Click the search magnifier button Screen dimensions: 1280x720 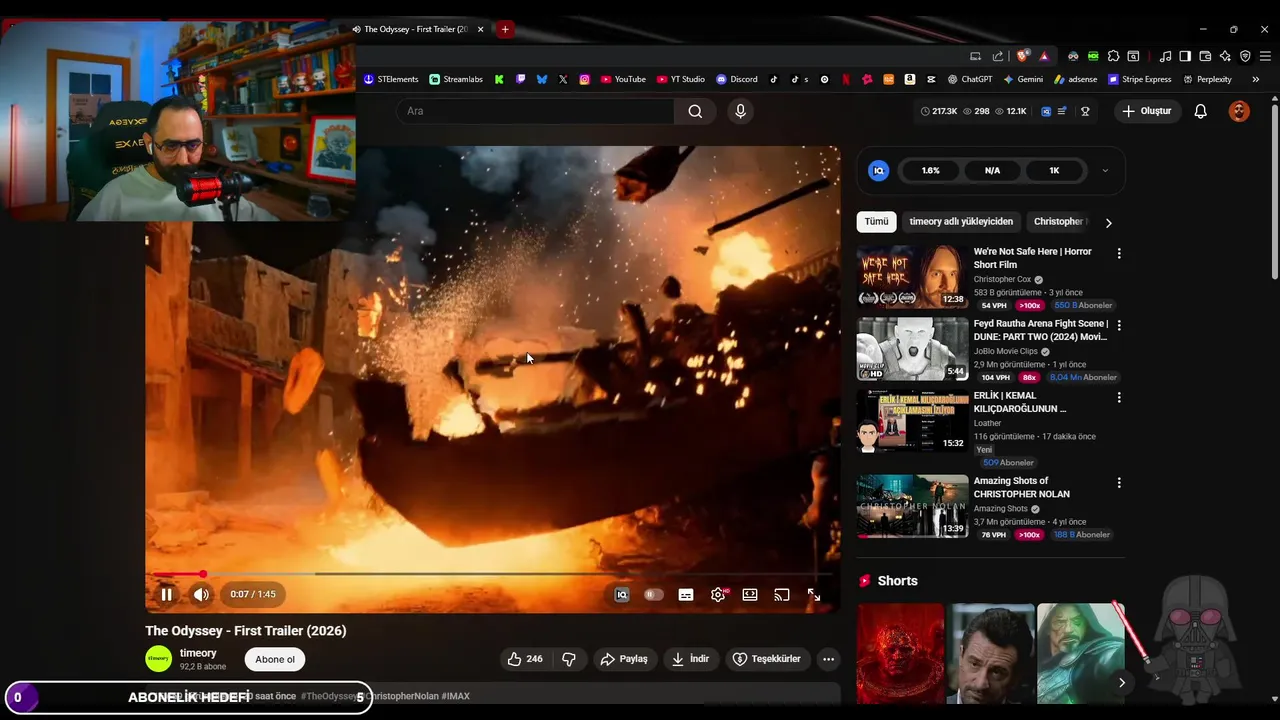(x=695, y=111)
